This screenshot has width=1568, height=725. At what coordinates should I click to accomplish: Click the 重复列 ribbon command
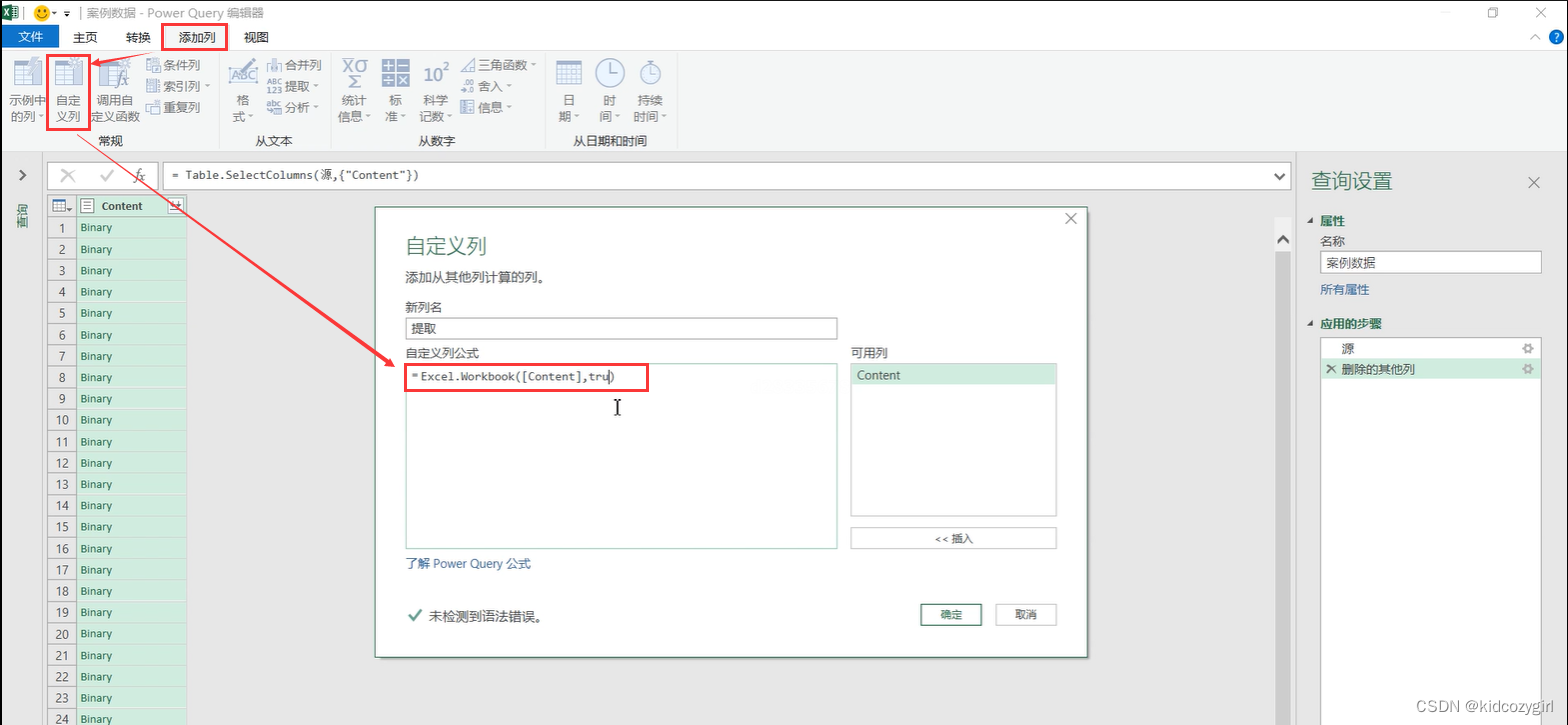coord(173,107)
